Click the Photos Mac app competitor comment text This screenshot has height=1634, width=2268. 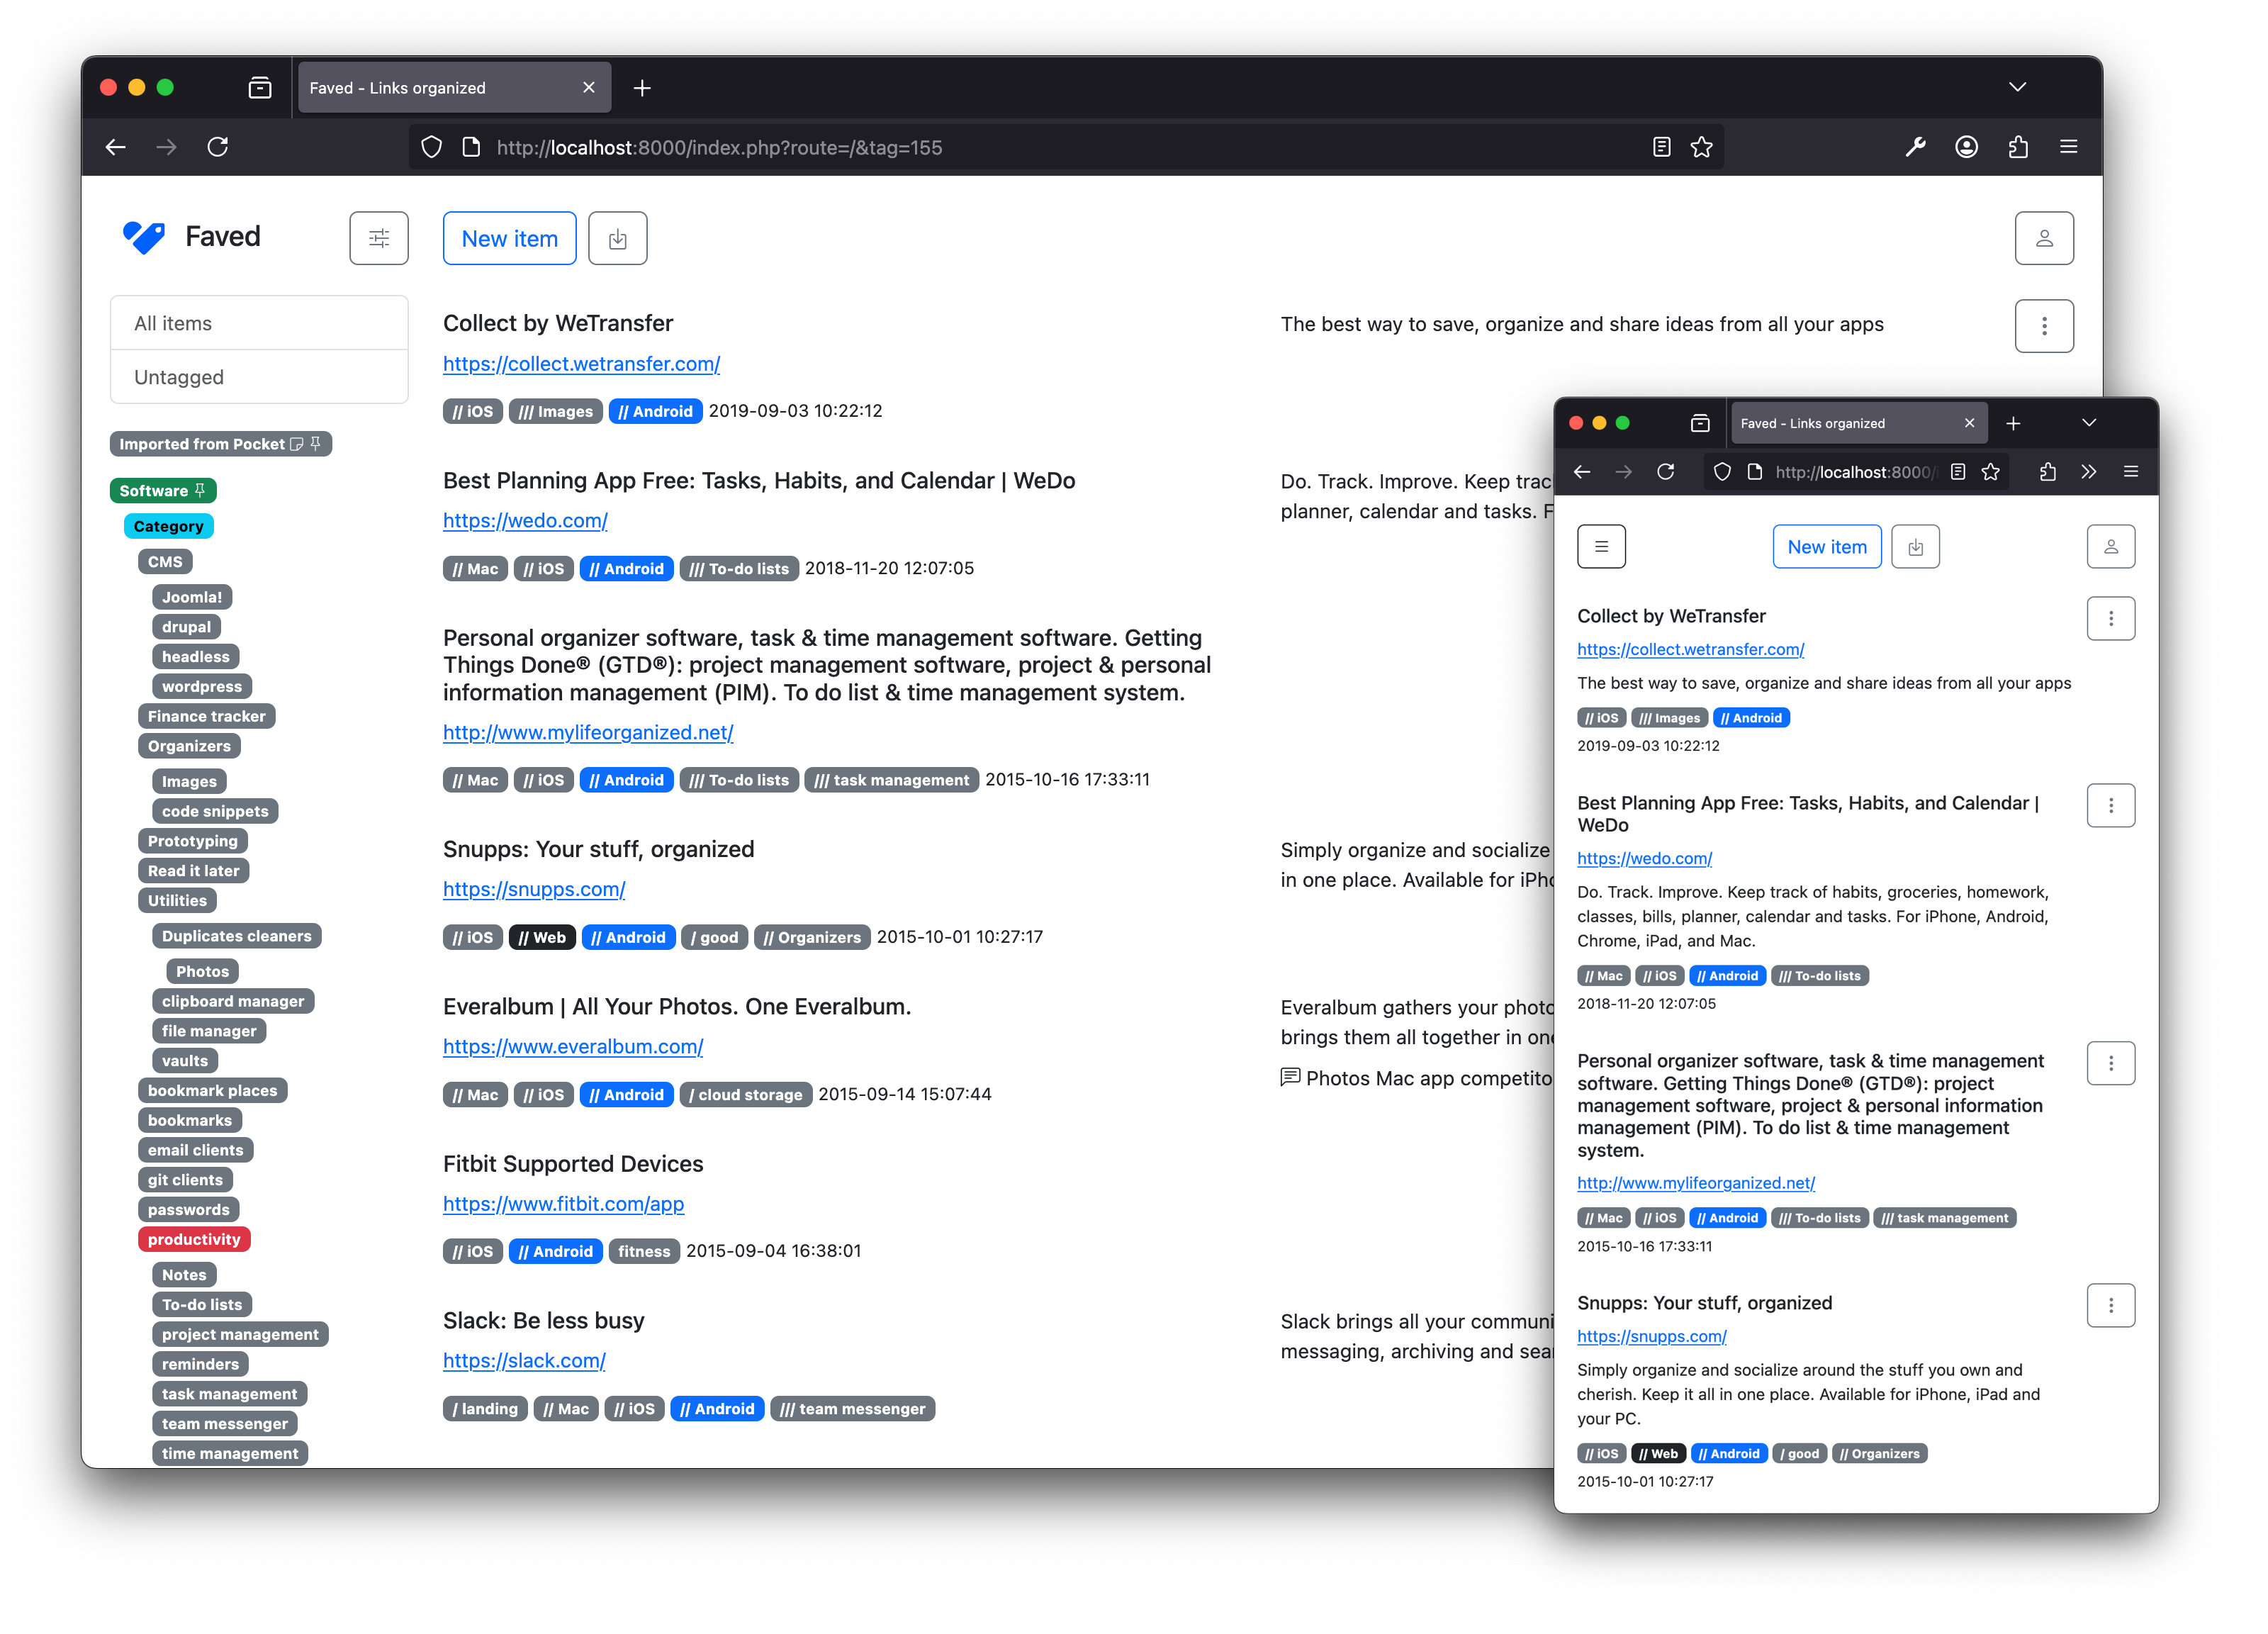click(x=1429, y=1078)
